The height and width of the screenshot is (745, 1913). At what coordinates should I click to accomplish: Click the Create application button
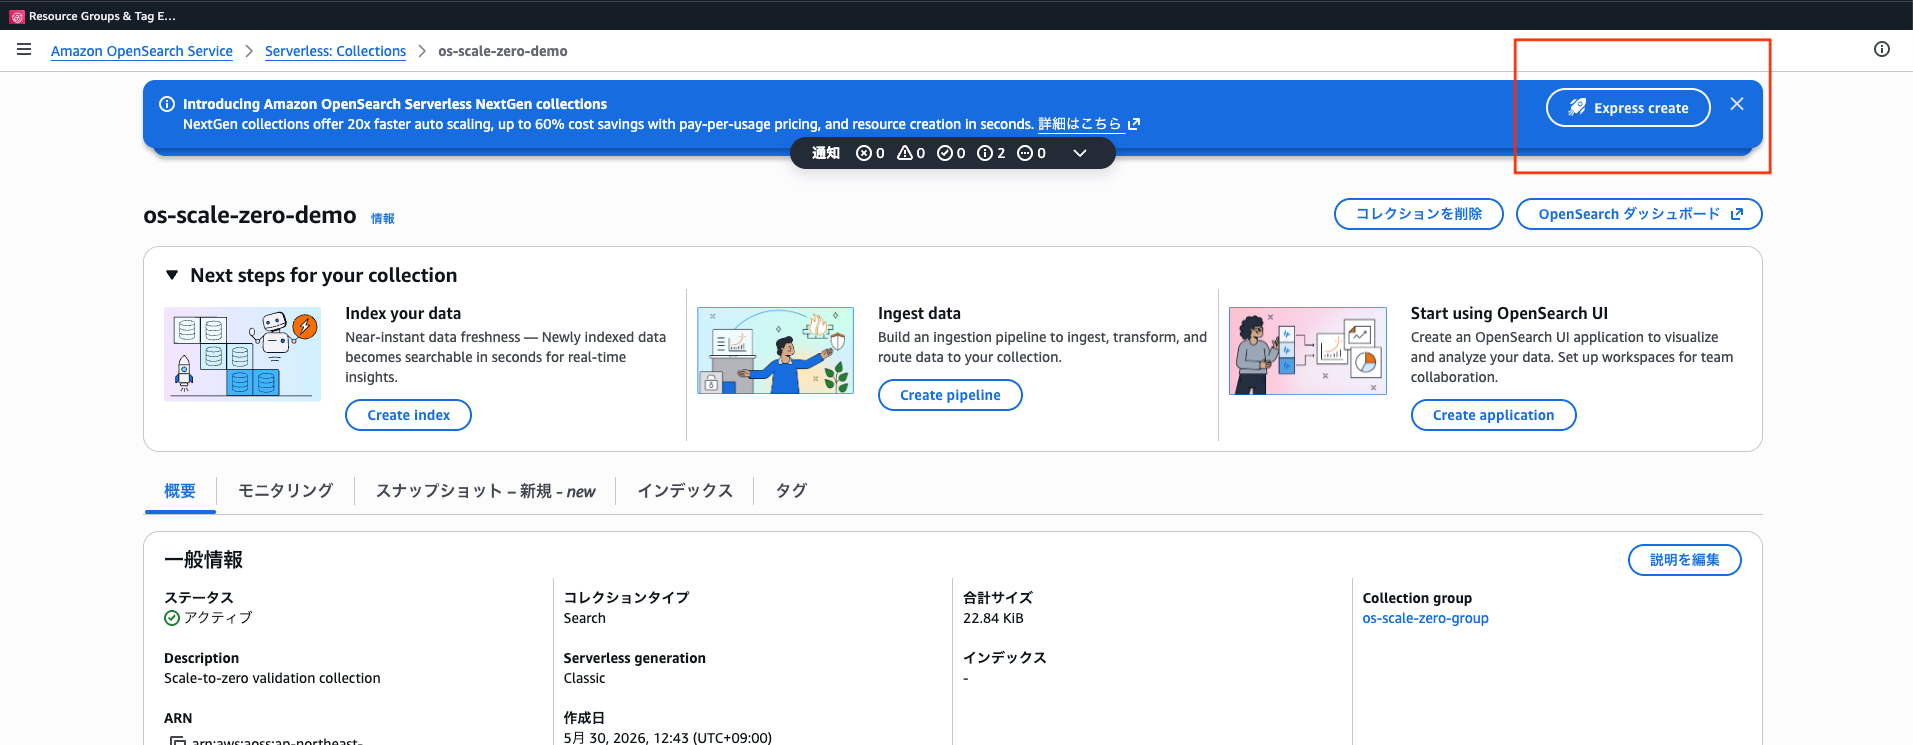click(x=1493, y=415)
